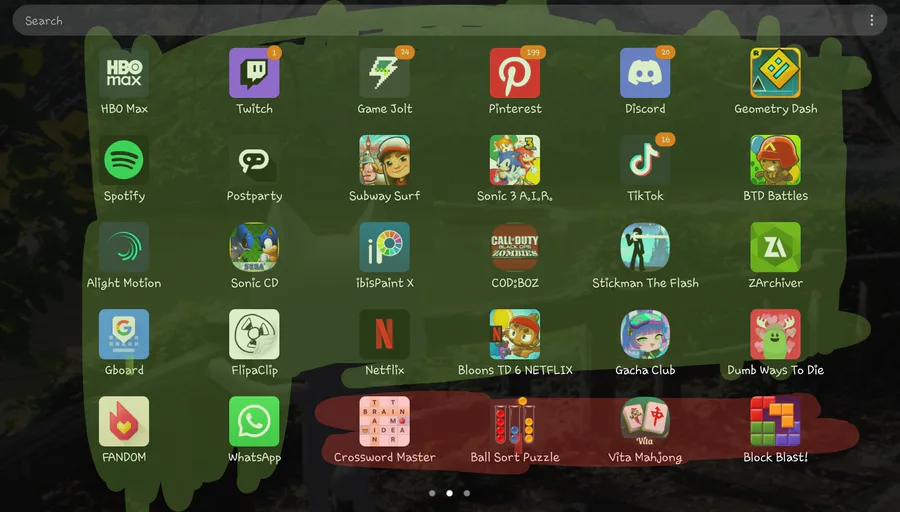
Task: Open the HBO Max app
Action: [124, 73]
